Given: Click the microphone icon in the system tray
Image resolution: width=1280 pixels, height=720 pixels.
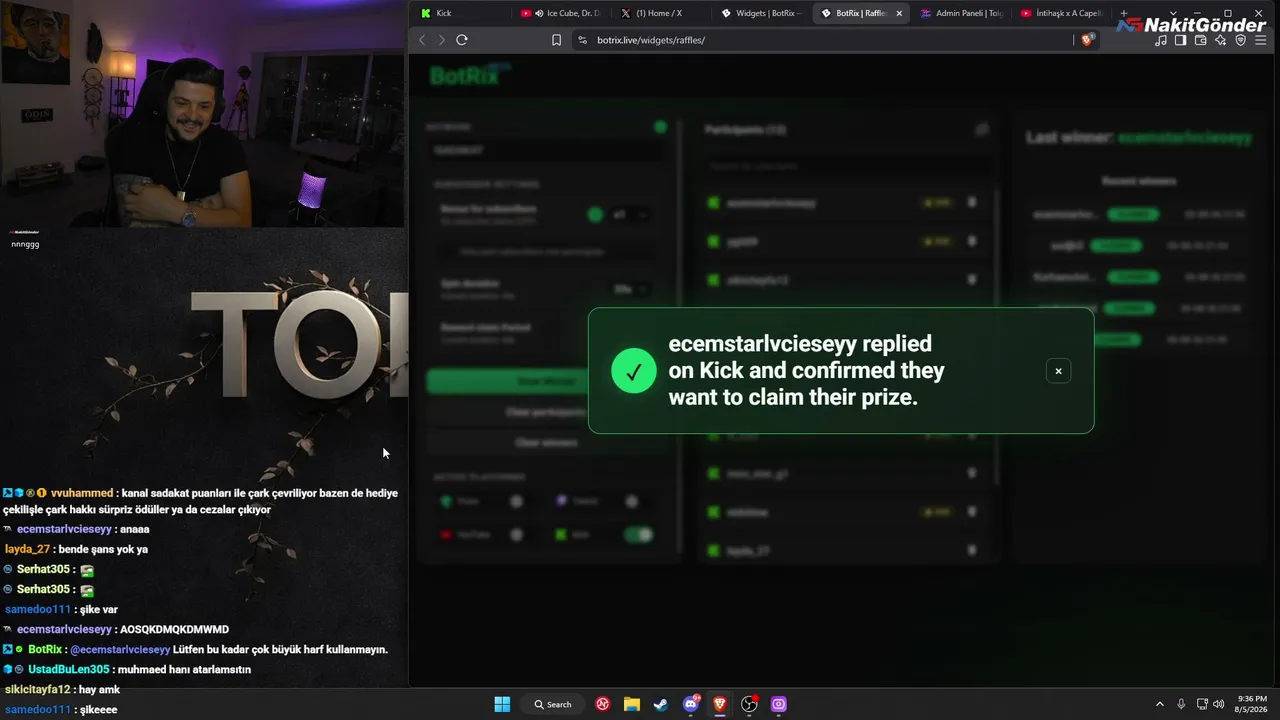Looking at the screenshot, I should pos(1181,704).
